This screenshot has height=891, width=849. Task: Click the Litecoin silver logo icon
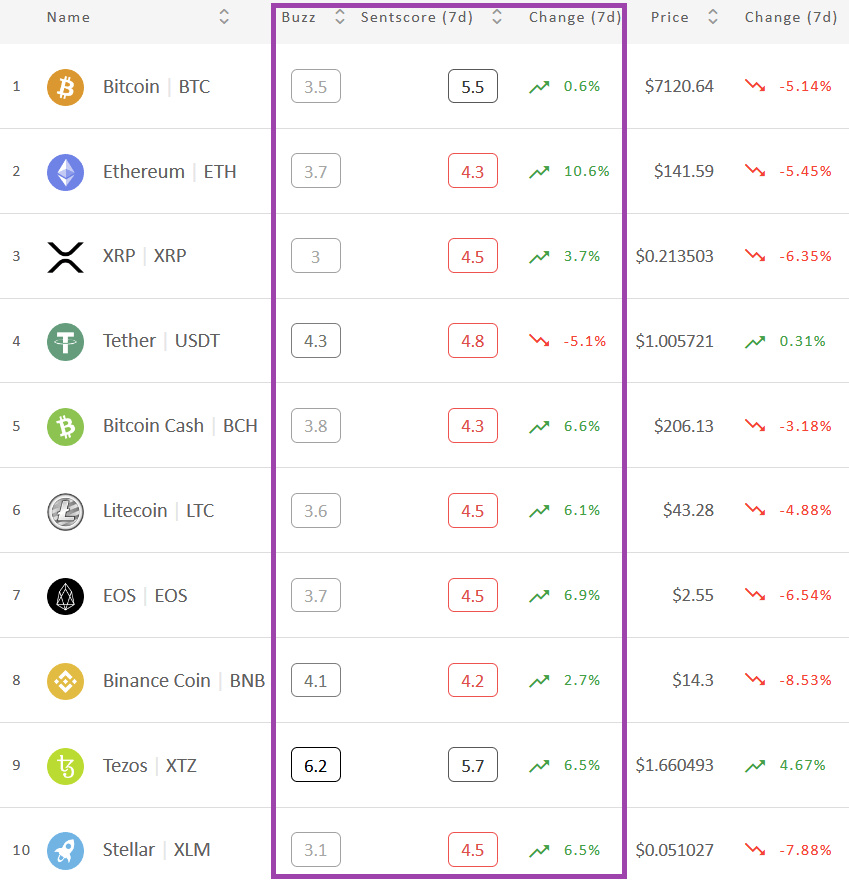[65, 511]
